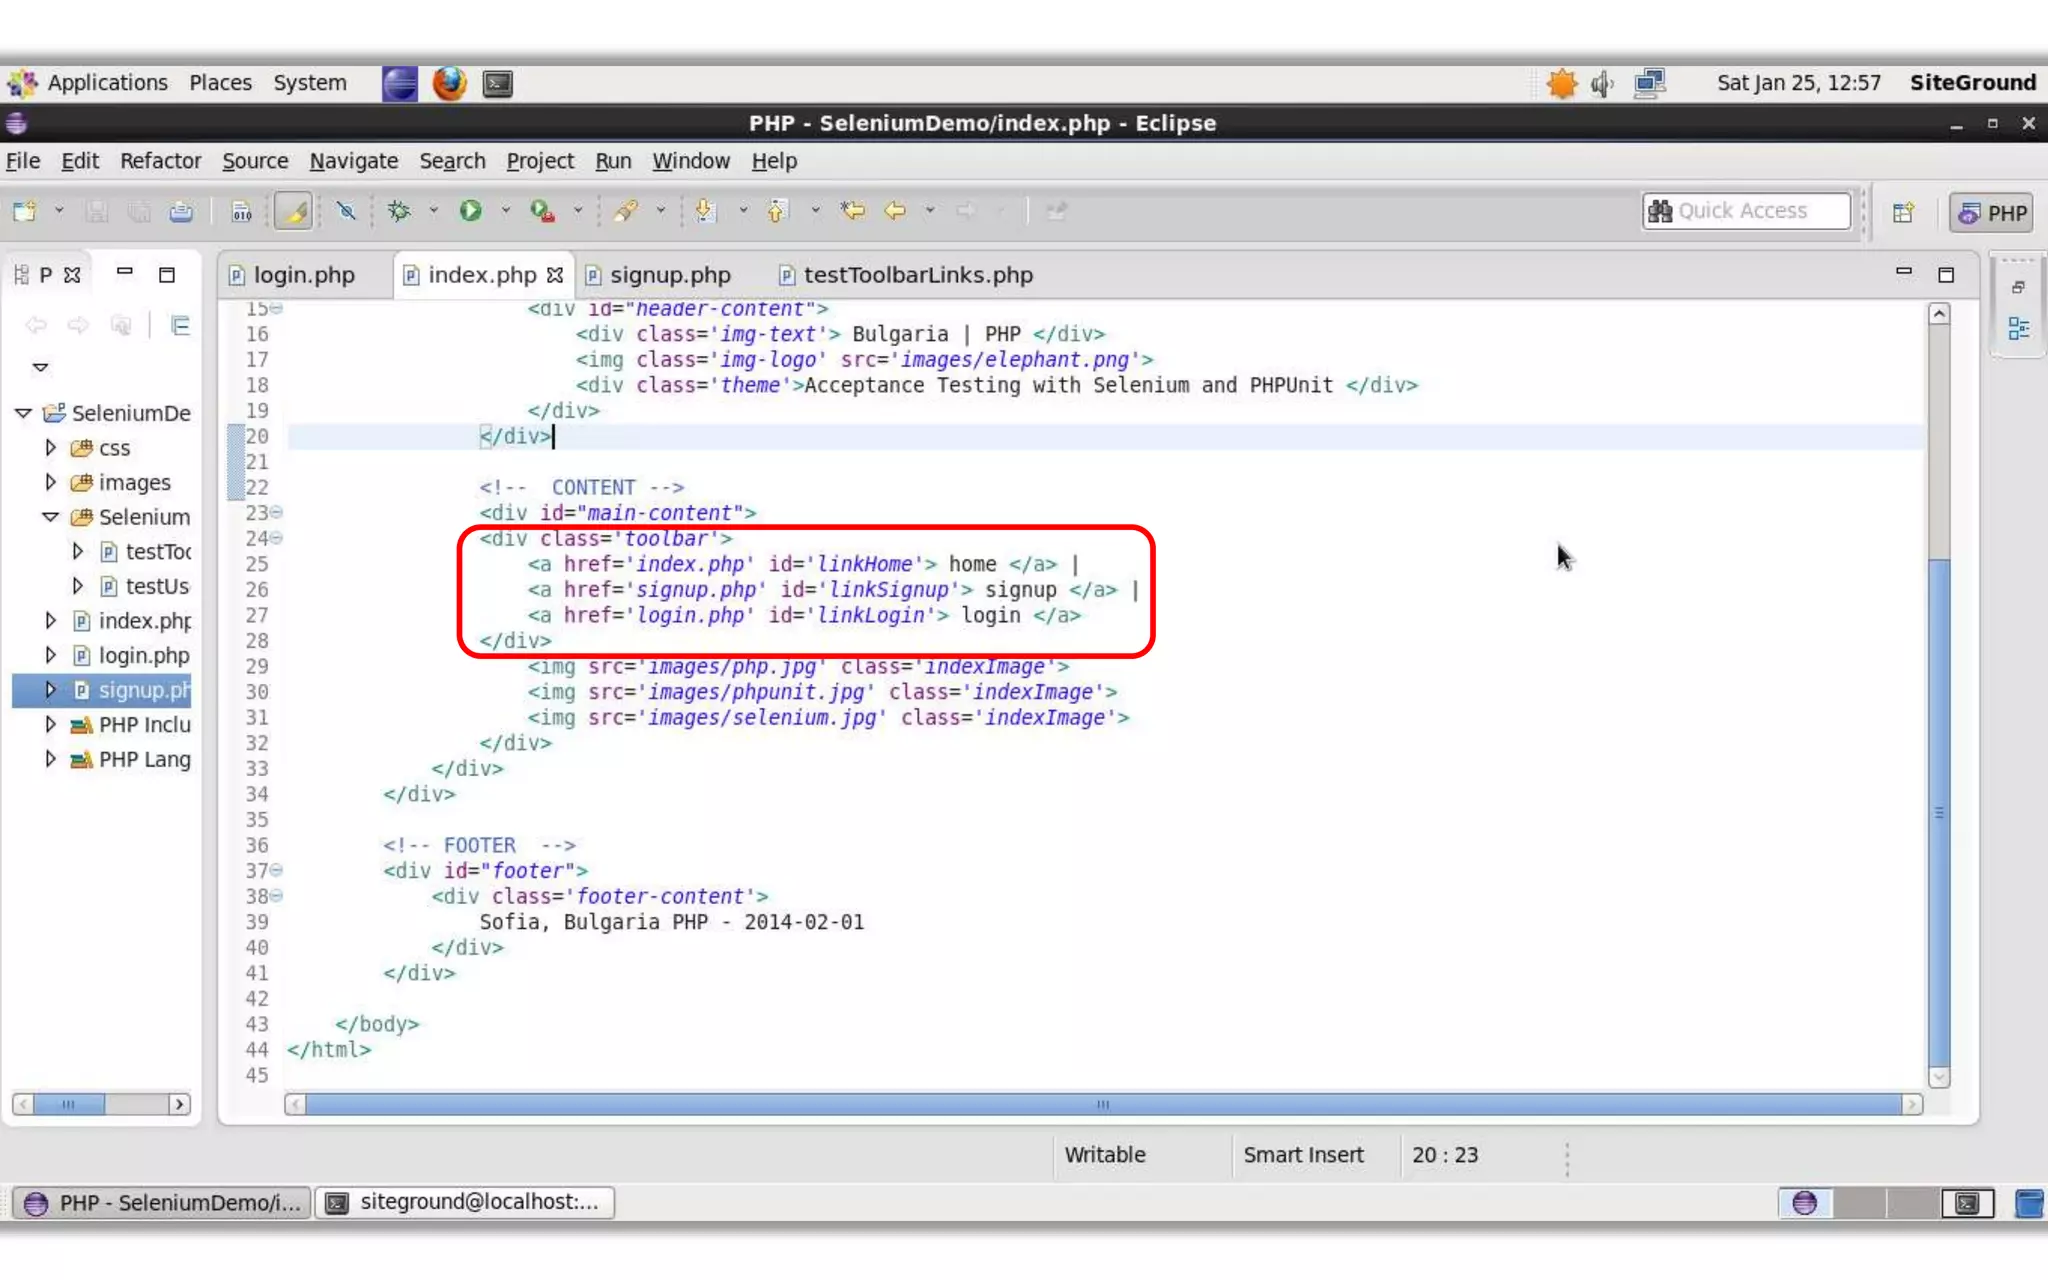
Task: Collapse the SeleniumDemo project node
Action: pos(23,413)
